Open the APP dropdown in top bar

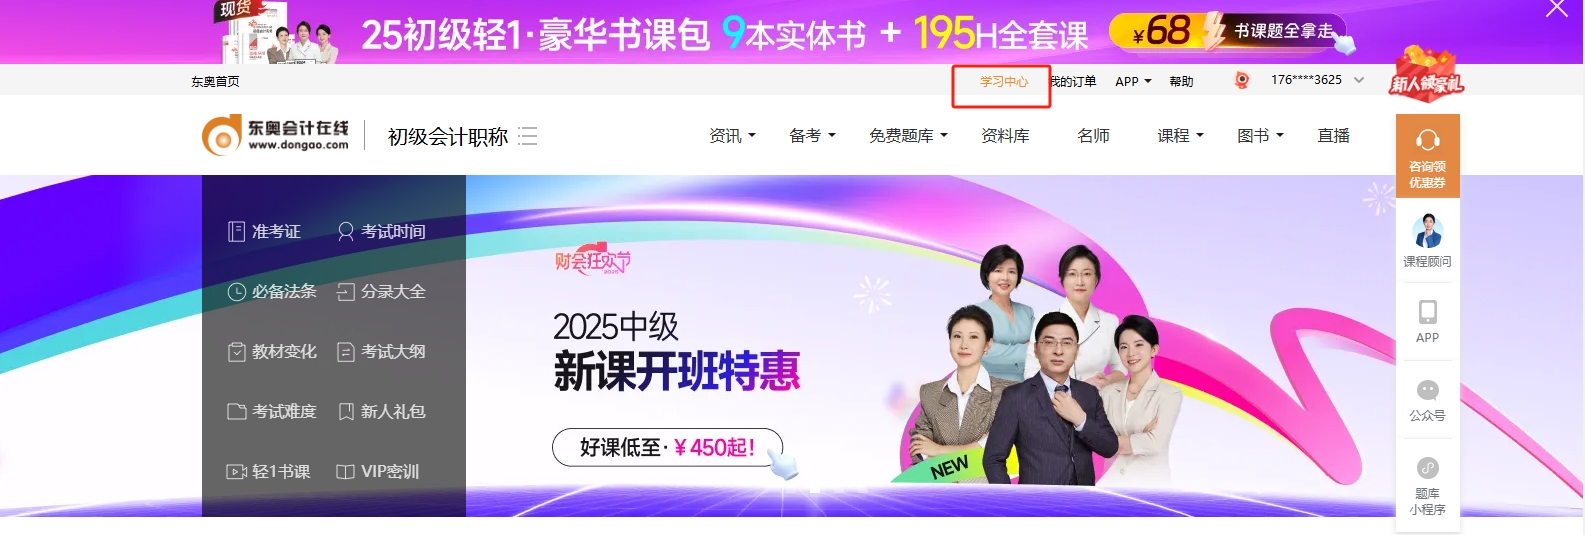(x=1133, y=81)
